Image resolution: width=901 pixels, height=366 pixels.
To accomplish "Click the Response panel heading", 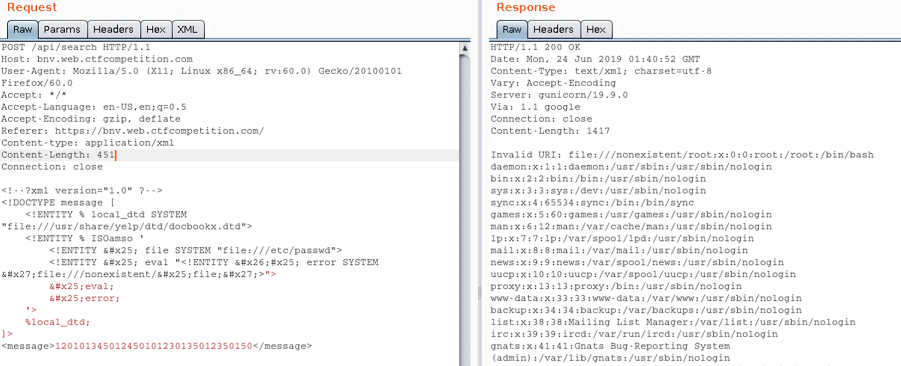I will pos(526,7).
